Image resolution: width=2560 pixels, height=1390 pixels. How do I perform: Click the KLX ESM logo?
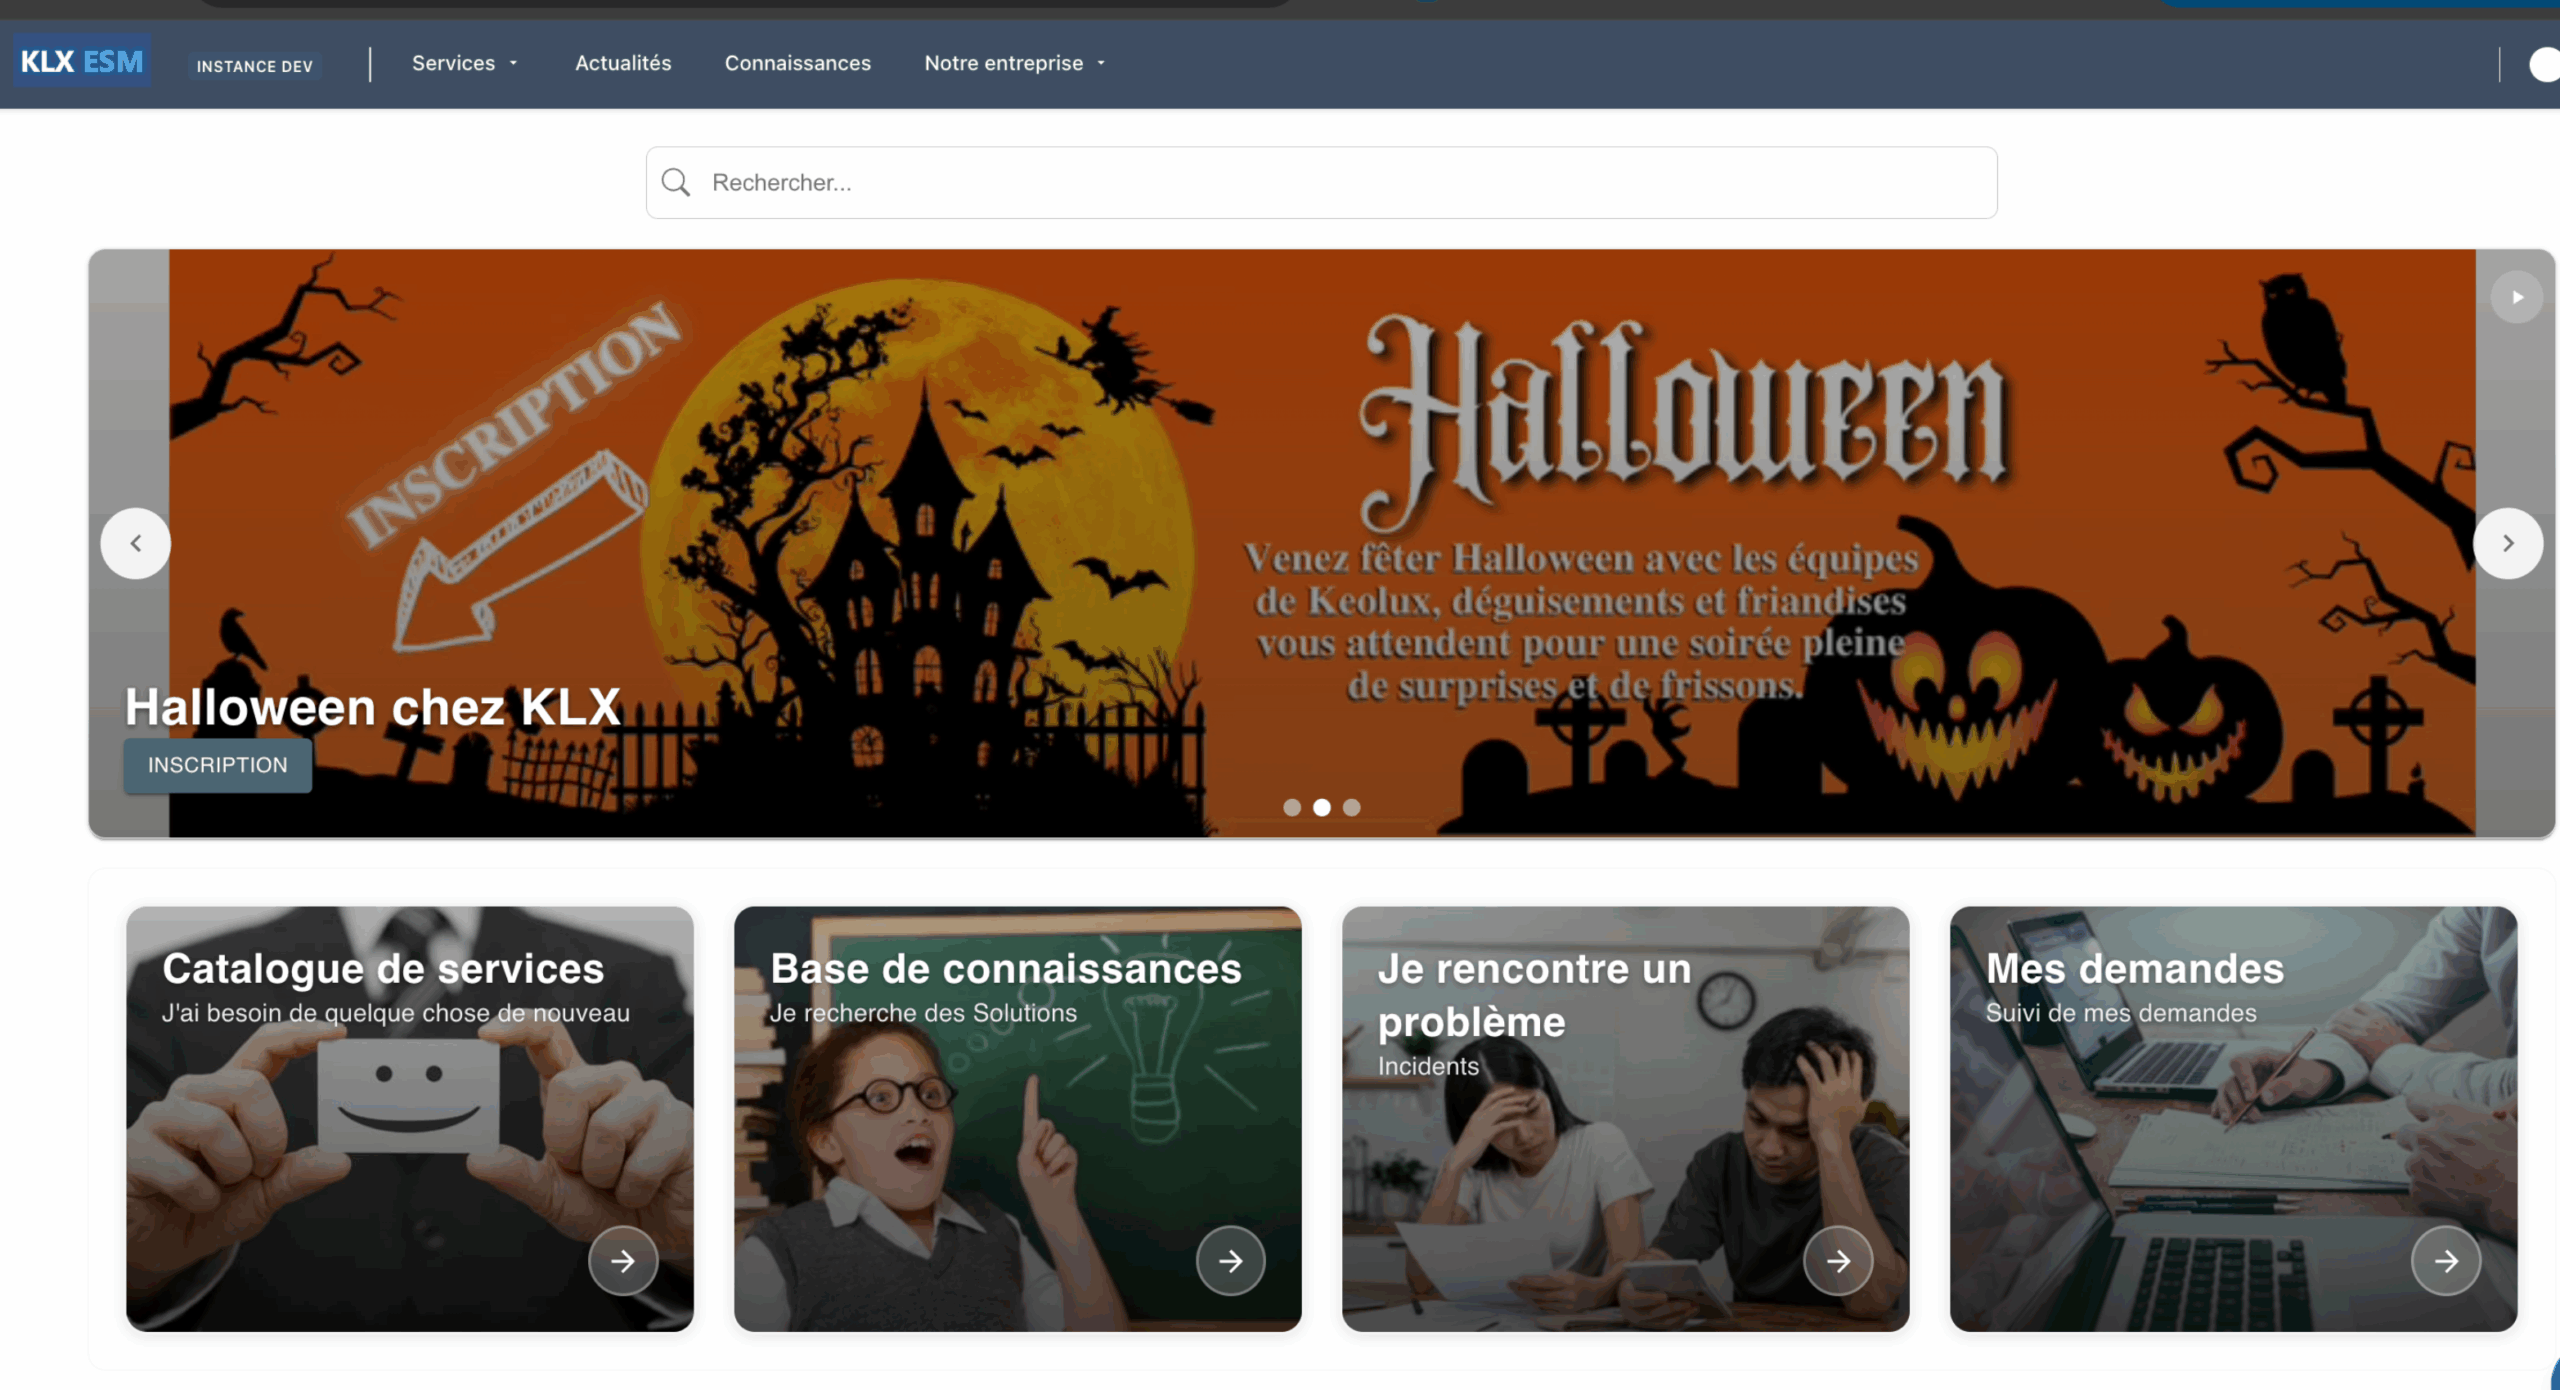click(x=82, y=62)
